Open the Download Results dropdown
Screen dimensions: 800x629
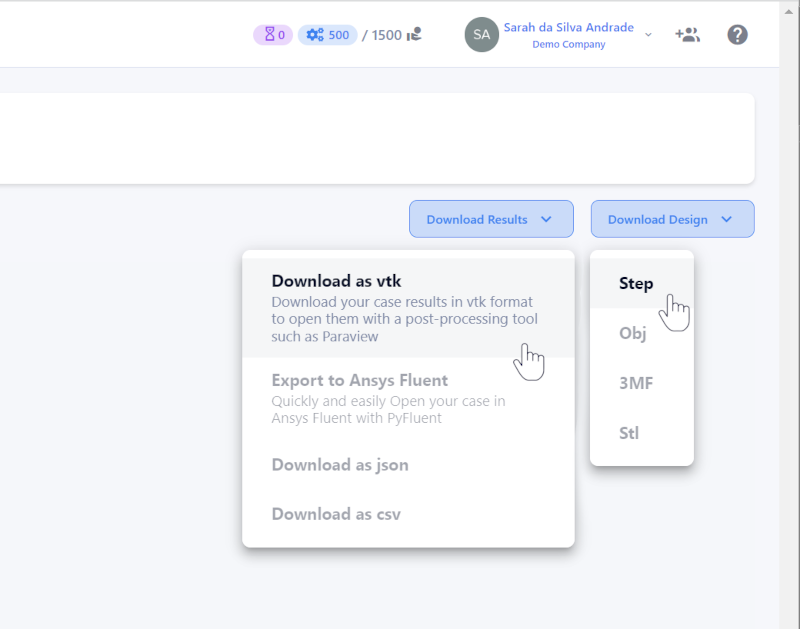click(x=491, y=219)
